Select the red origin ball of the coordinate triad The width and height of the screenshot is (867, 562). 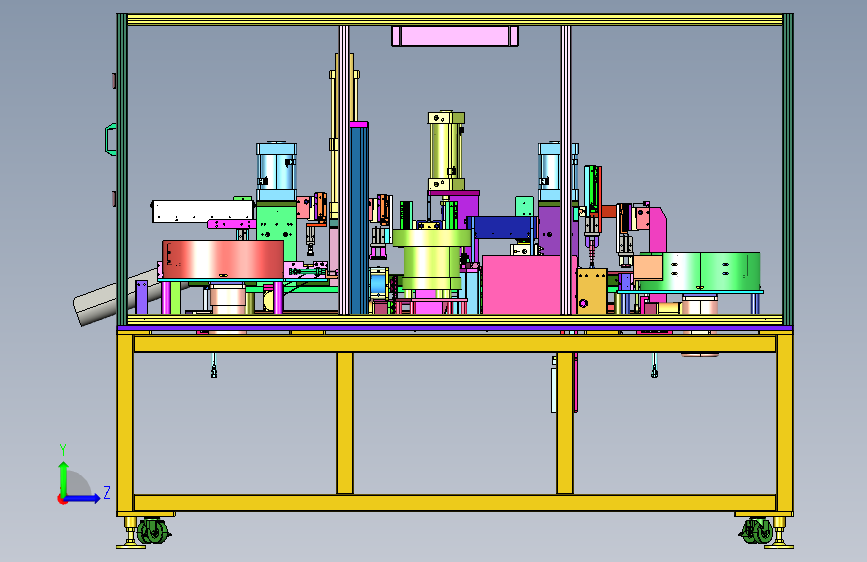(61, 499)
